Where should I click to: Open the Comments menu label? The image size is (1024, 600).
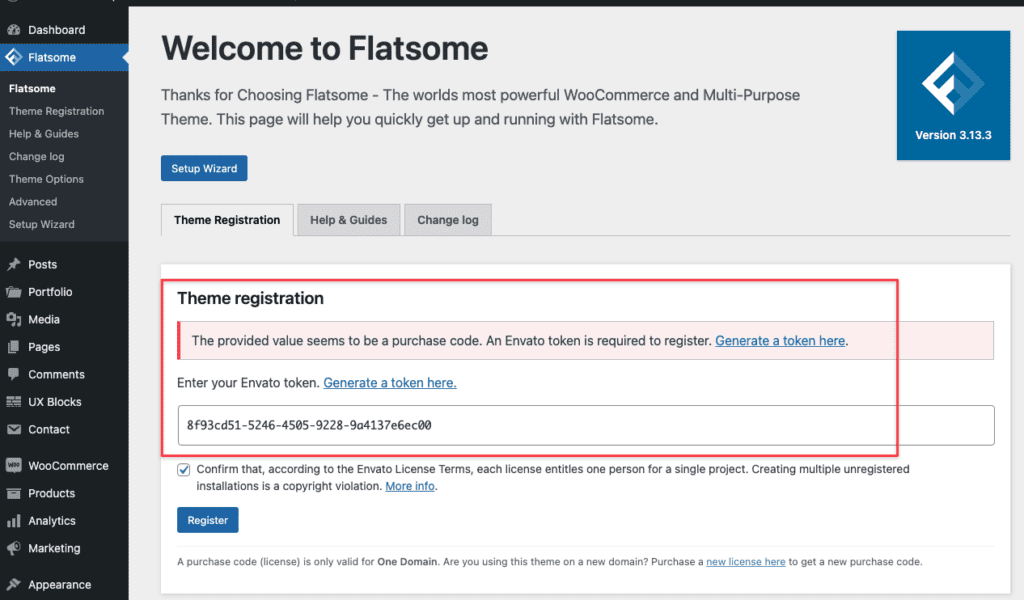pyautogui.click(x=56, y=374)
